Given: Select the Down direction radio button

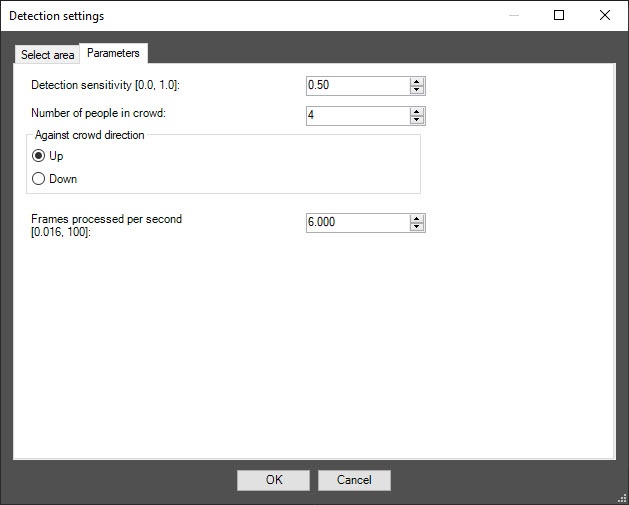Looking at the screenshot, I should pos(38,178).
